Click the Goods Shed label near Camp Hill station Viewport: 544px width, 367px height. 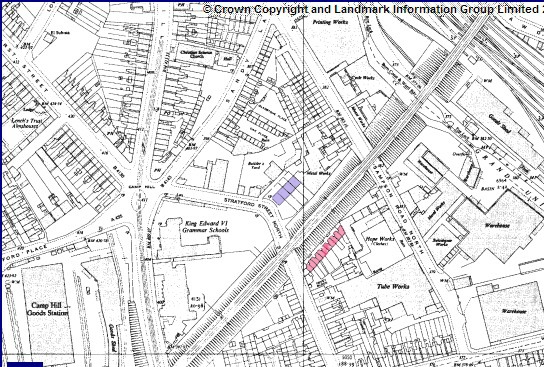[x=112, y=338]
